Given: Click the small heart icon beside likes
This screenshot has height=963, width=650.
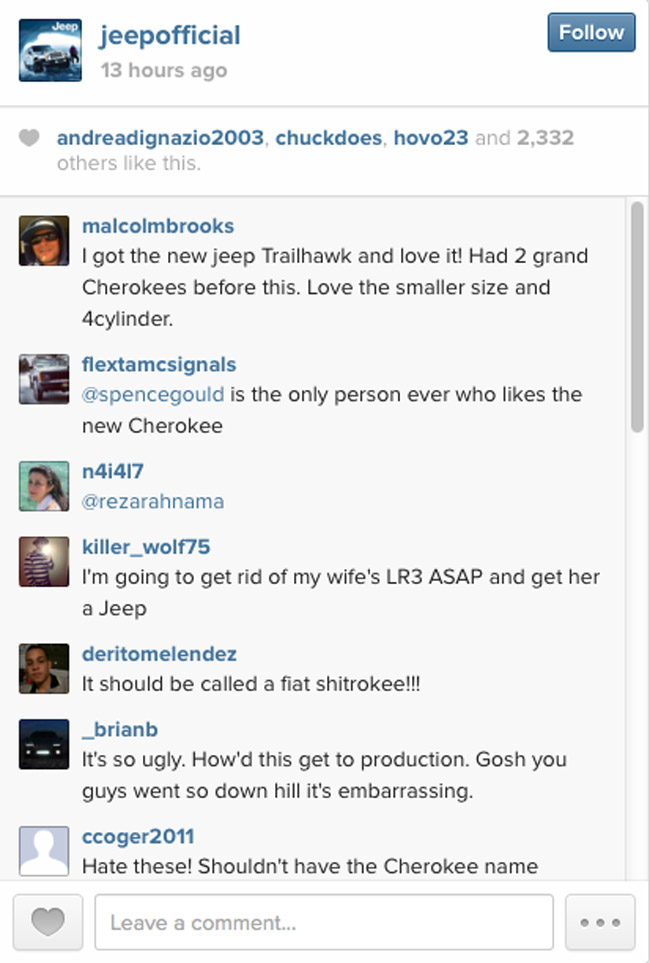Looking at the screenshot, I should 29,138.
